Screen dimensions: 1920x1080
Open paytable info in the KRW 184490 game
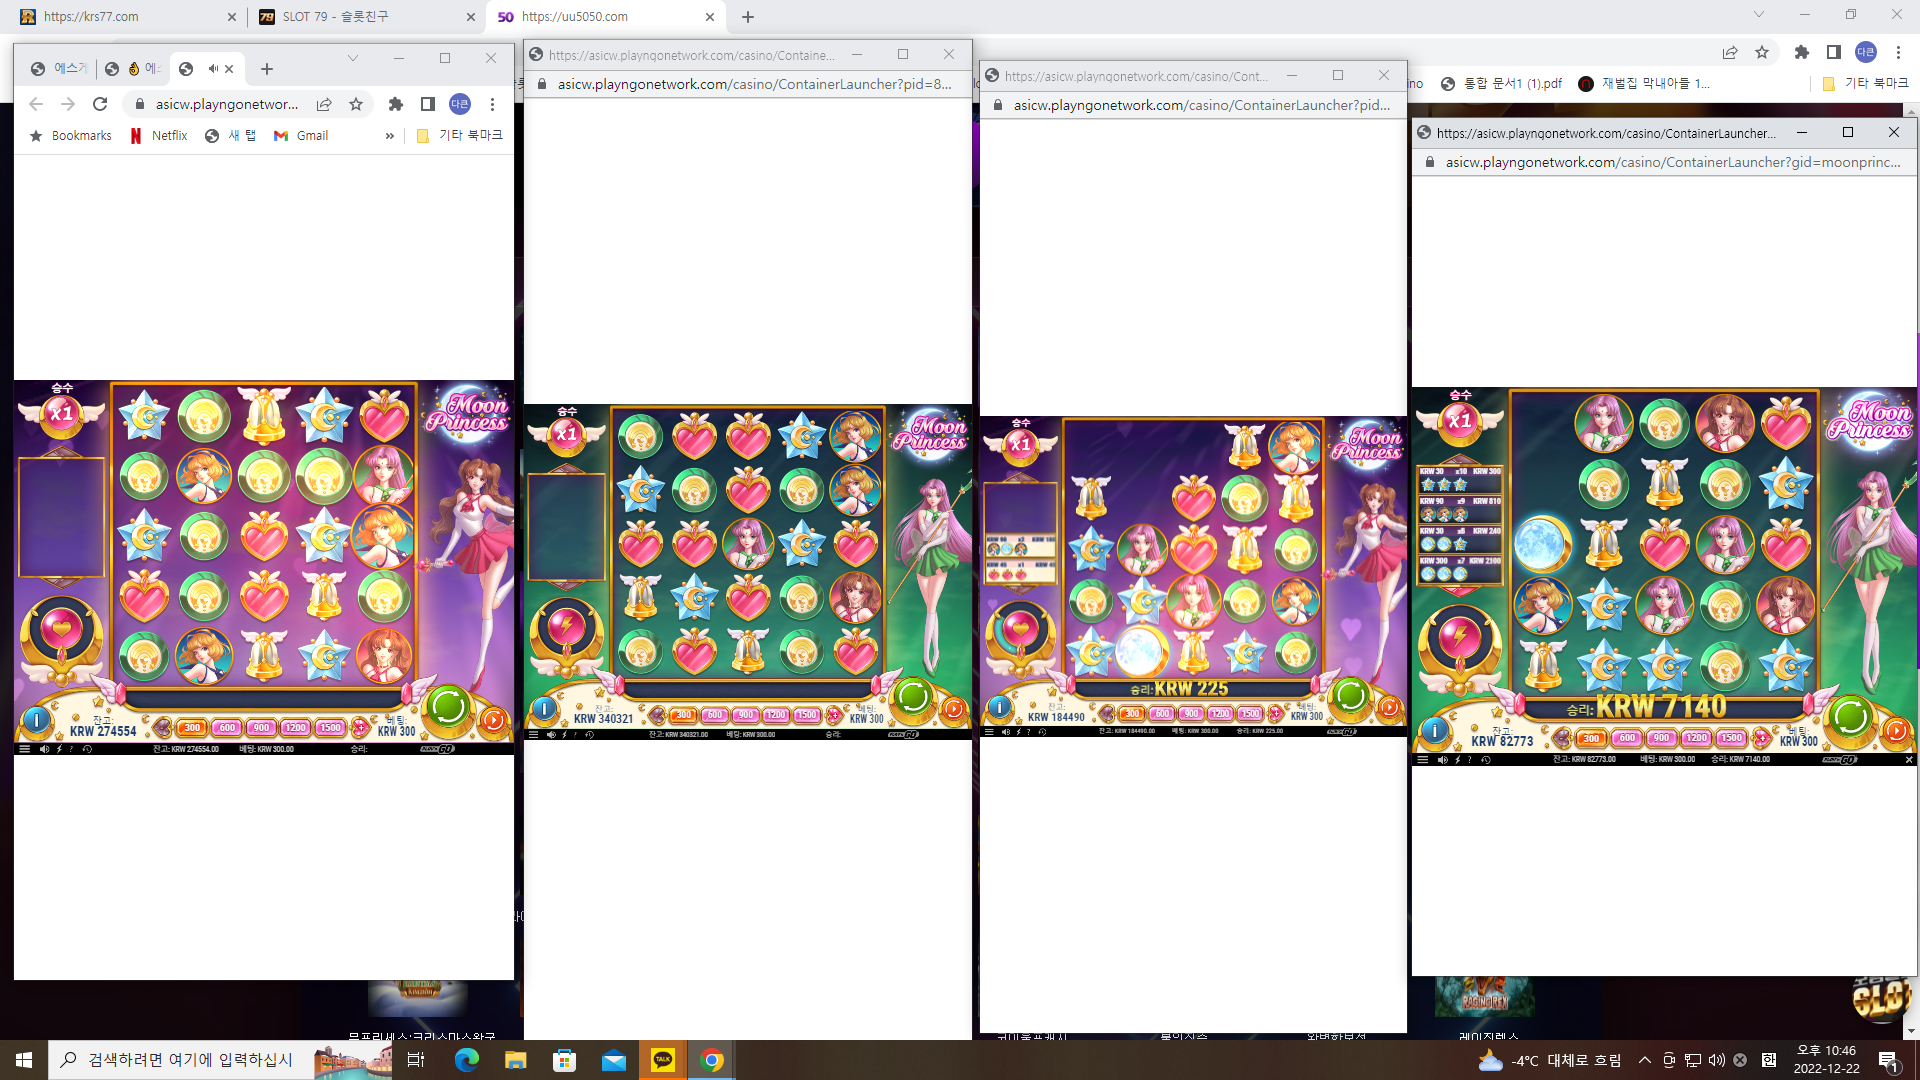(x=999, y=707)
